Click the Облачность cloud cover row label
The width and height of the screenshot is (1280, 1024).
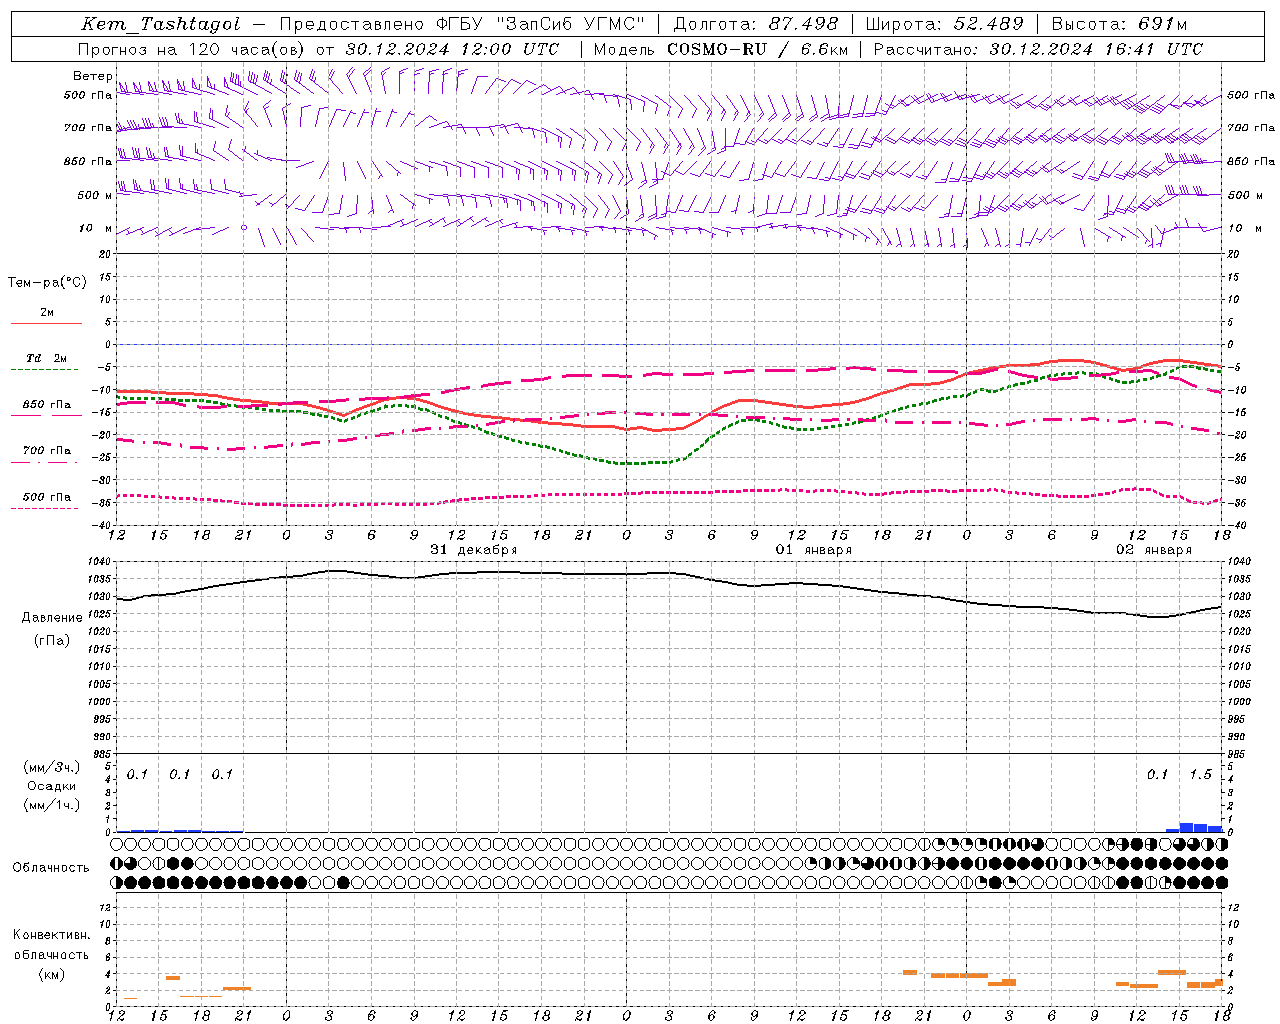(x=51, y=868)
